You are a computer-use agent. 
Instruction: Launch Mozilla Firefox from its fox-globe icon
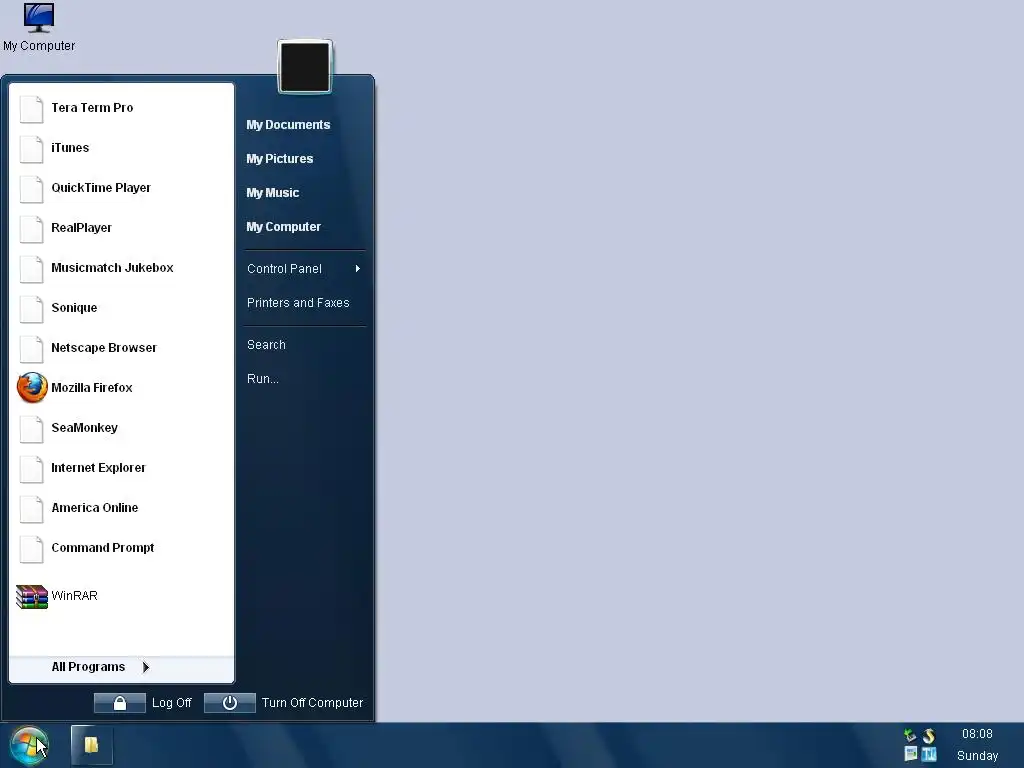click(32, 388)
